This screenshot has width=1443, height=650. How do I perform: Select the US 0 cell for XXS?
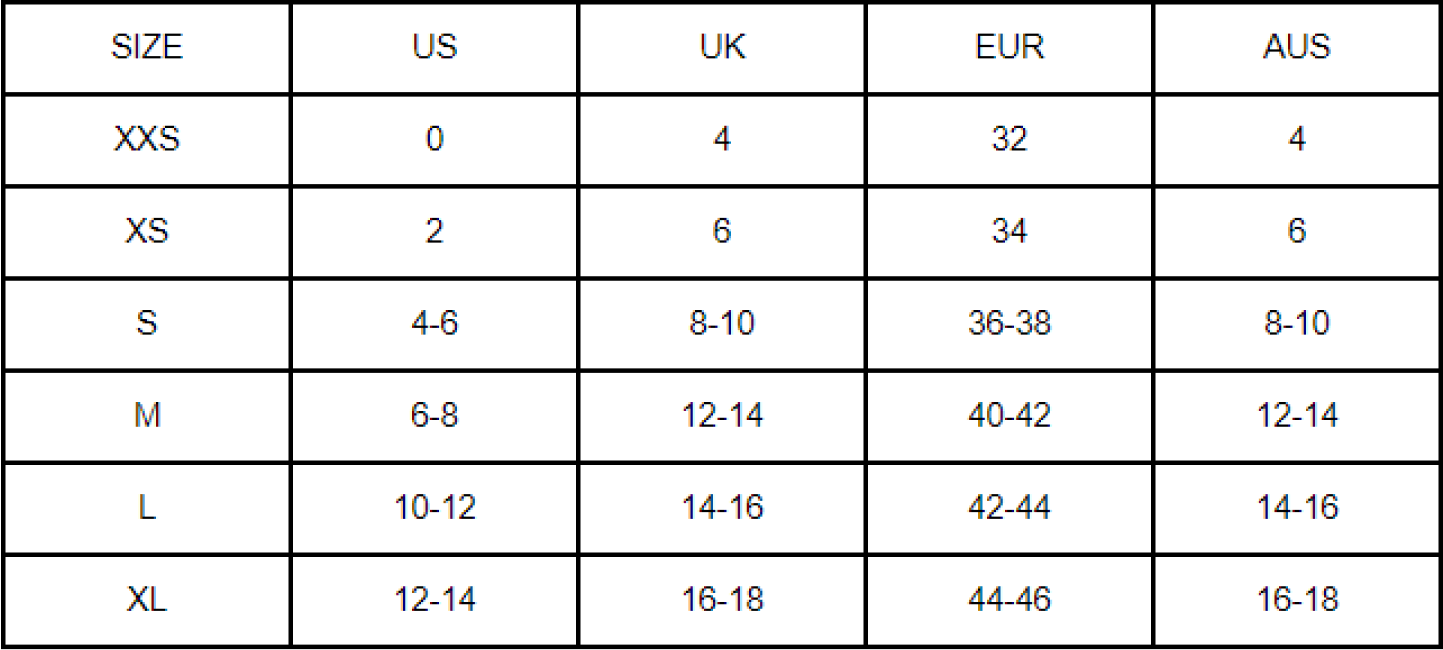[434, 139]
